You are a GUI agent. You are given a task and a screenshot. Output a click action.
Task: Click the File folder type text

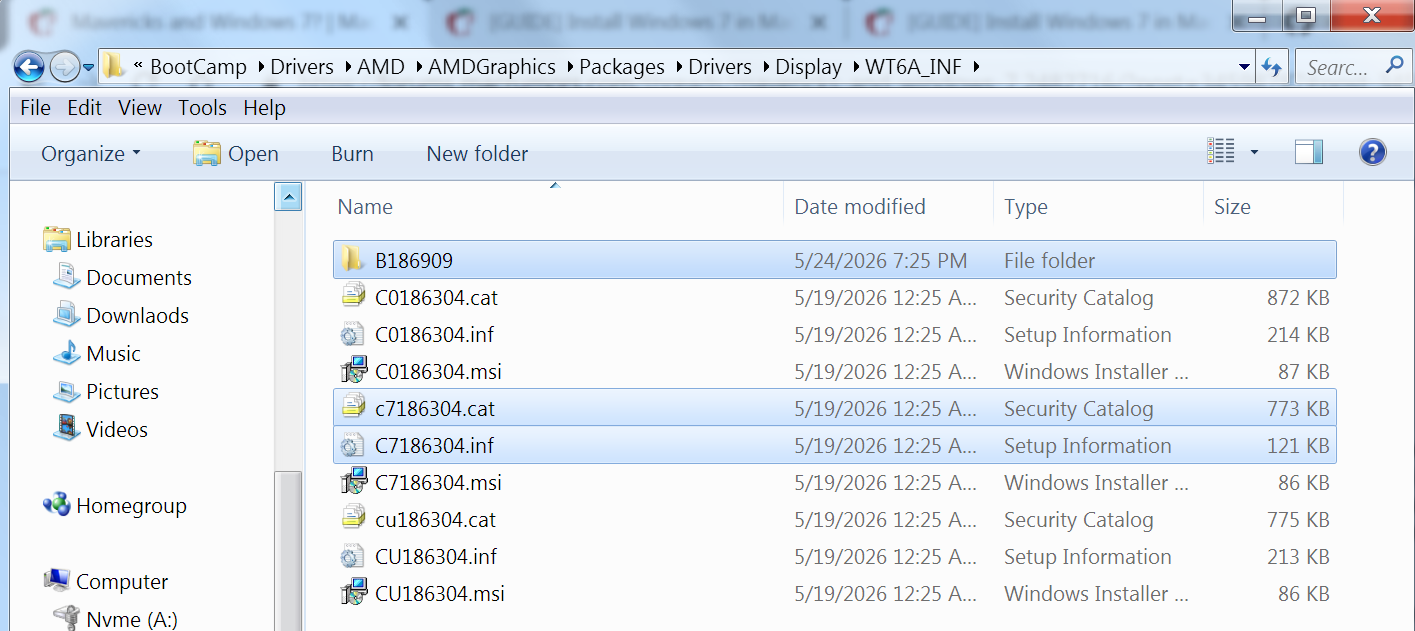point(1049,260)
